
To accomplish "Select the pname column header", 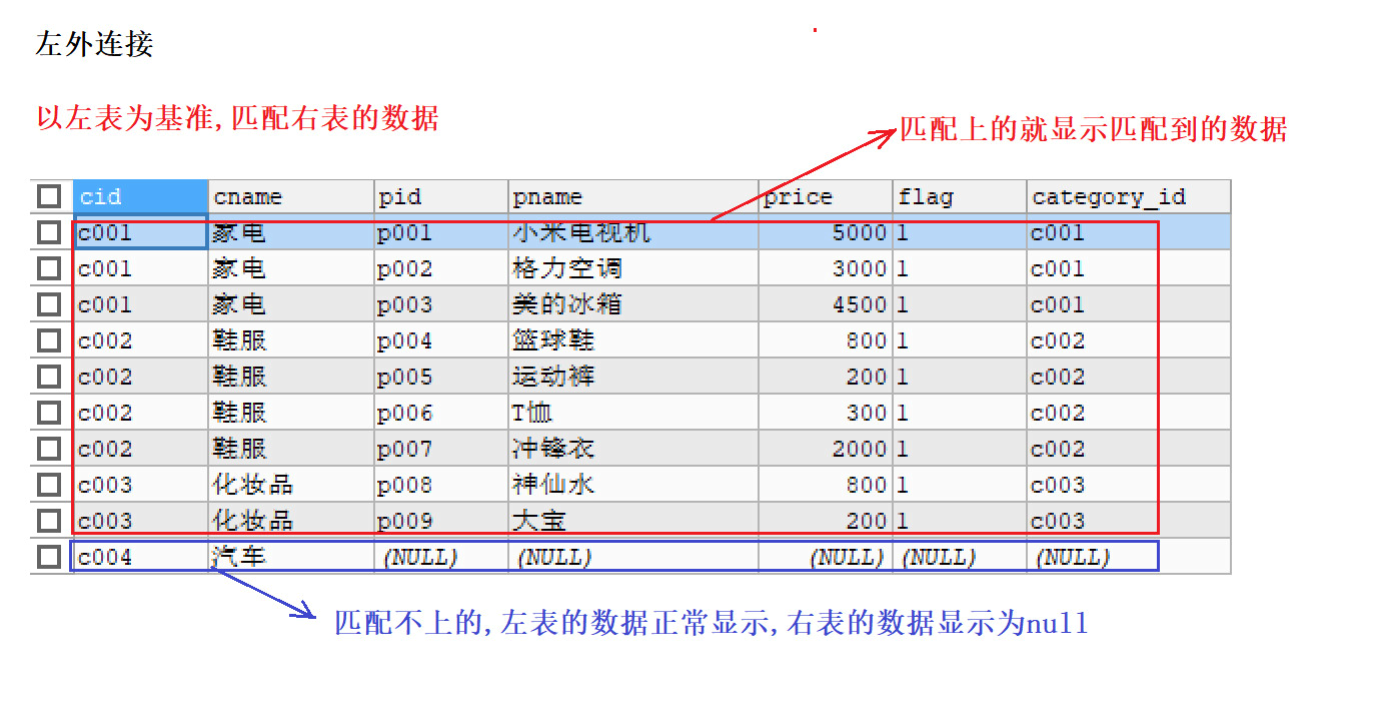I will click(633, 196).
